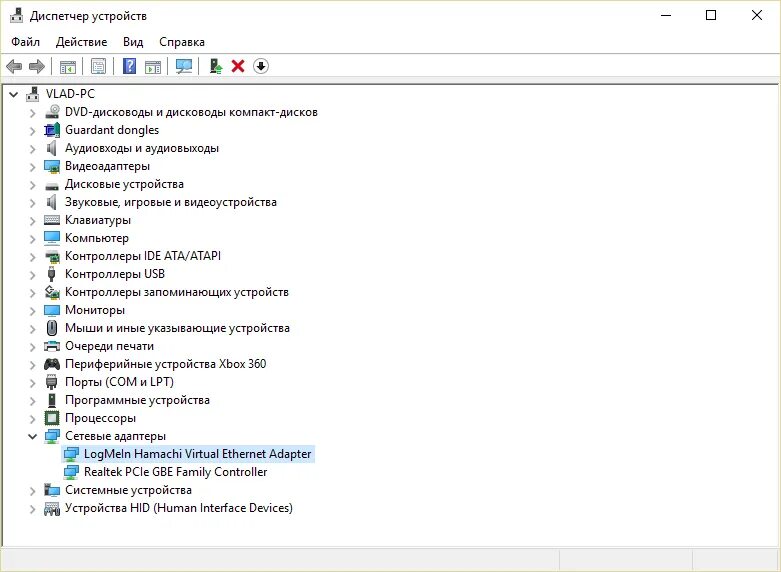The image size is (781, 572).
Task: Click the red X uninstall device icon
Action: [238, 66]
